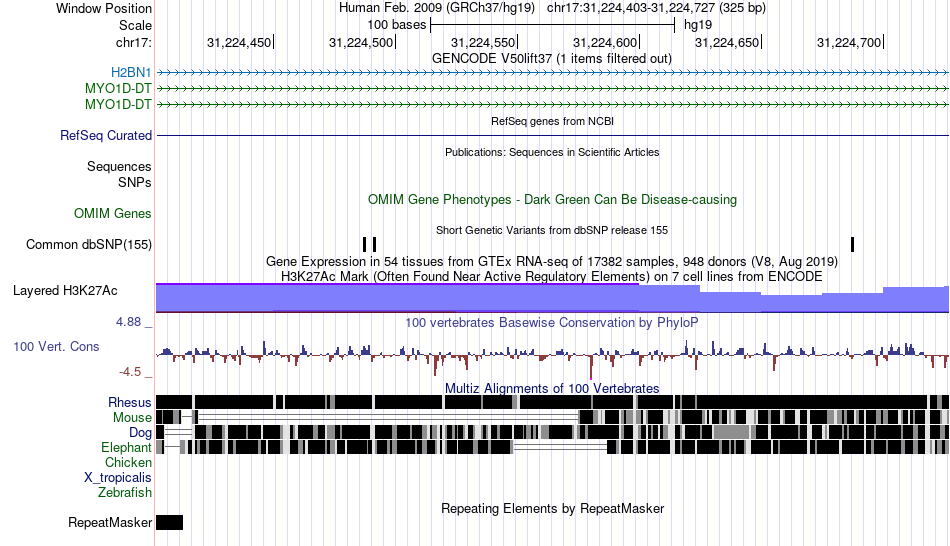
Task: Select the Zebrafish alignment row label
Action: [125, 493]
